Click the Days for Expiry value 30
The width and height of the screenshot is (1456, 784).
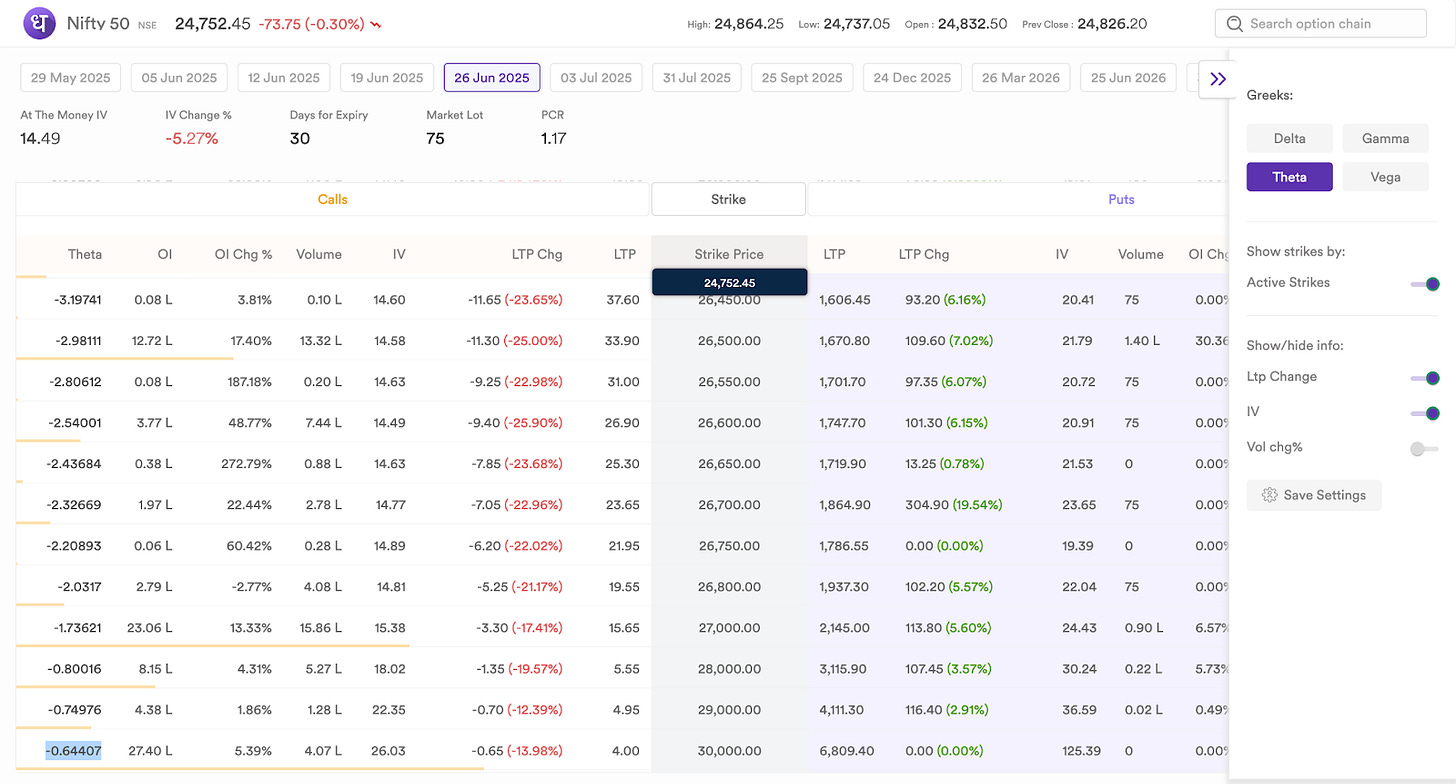point(299,139)
